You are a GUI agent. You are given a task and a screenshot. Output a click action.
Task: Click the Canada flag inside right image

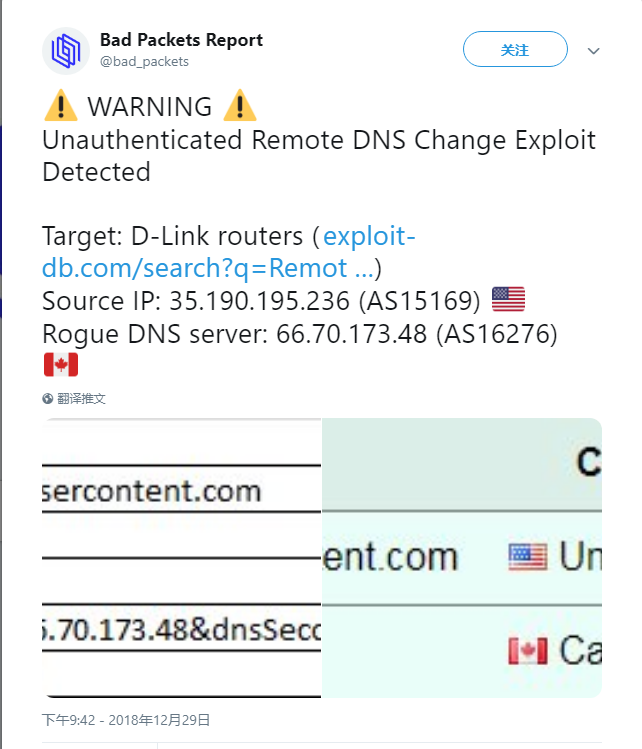point(528,652)
